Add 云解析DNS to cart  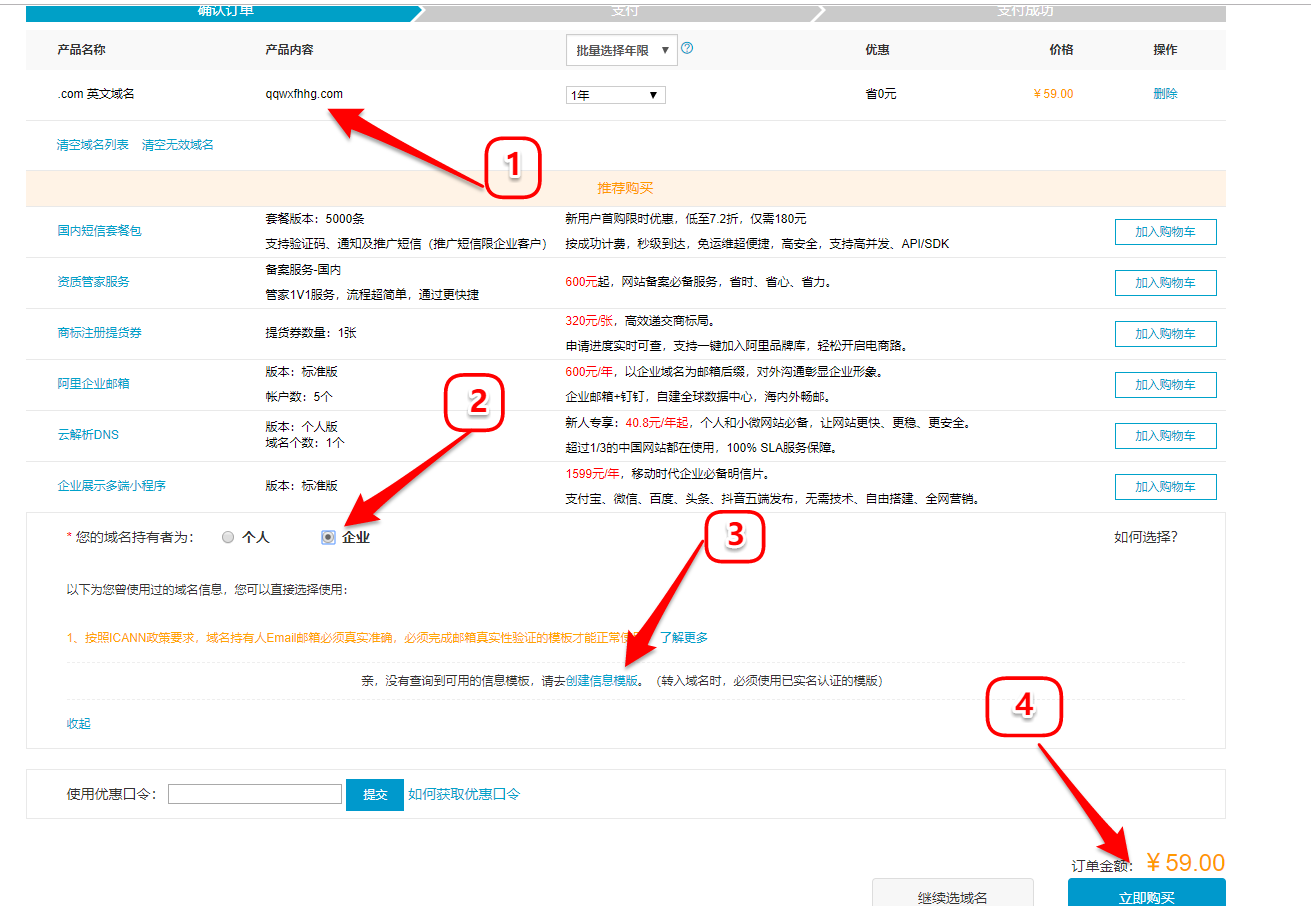pyautogui.click(x=1165, y=436)
